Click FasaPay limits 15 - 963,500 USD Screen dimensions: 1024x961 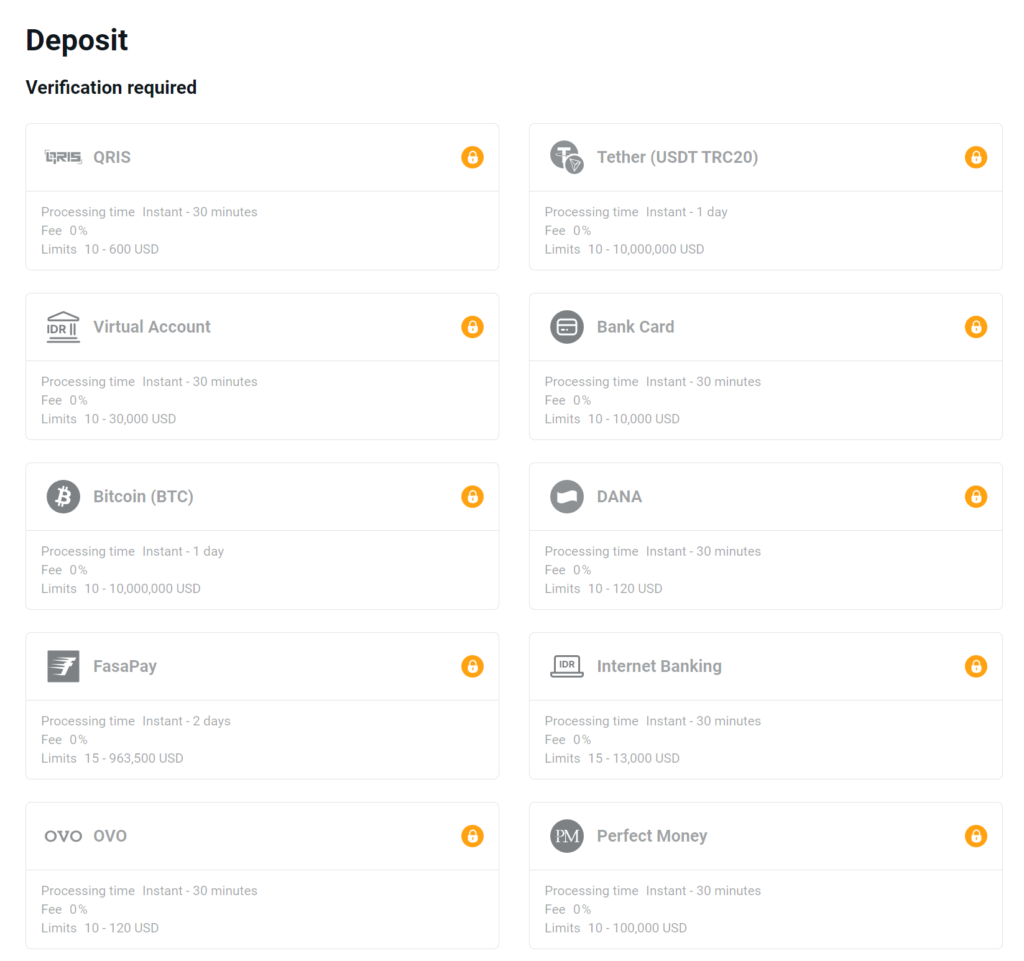(x=112, y=759)
